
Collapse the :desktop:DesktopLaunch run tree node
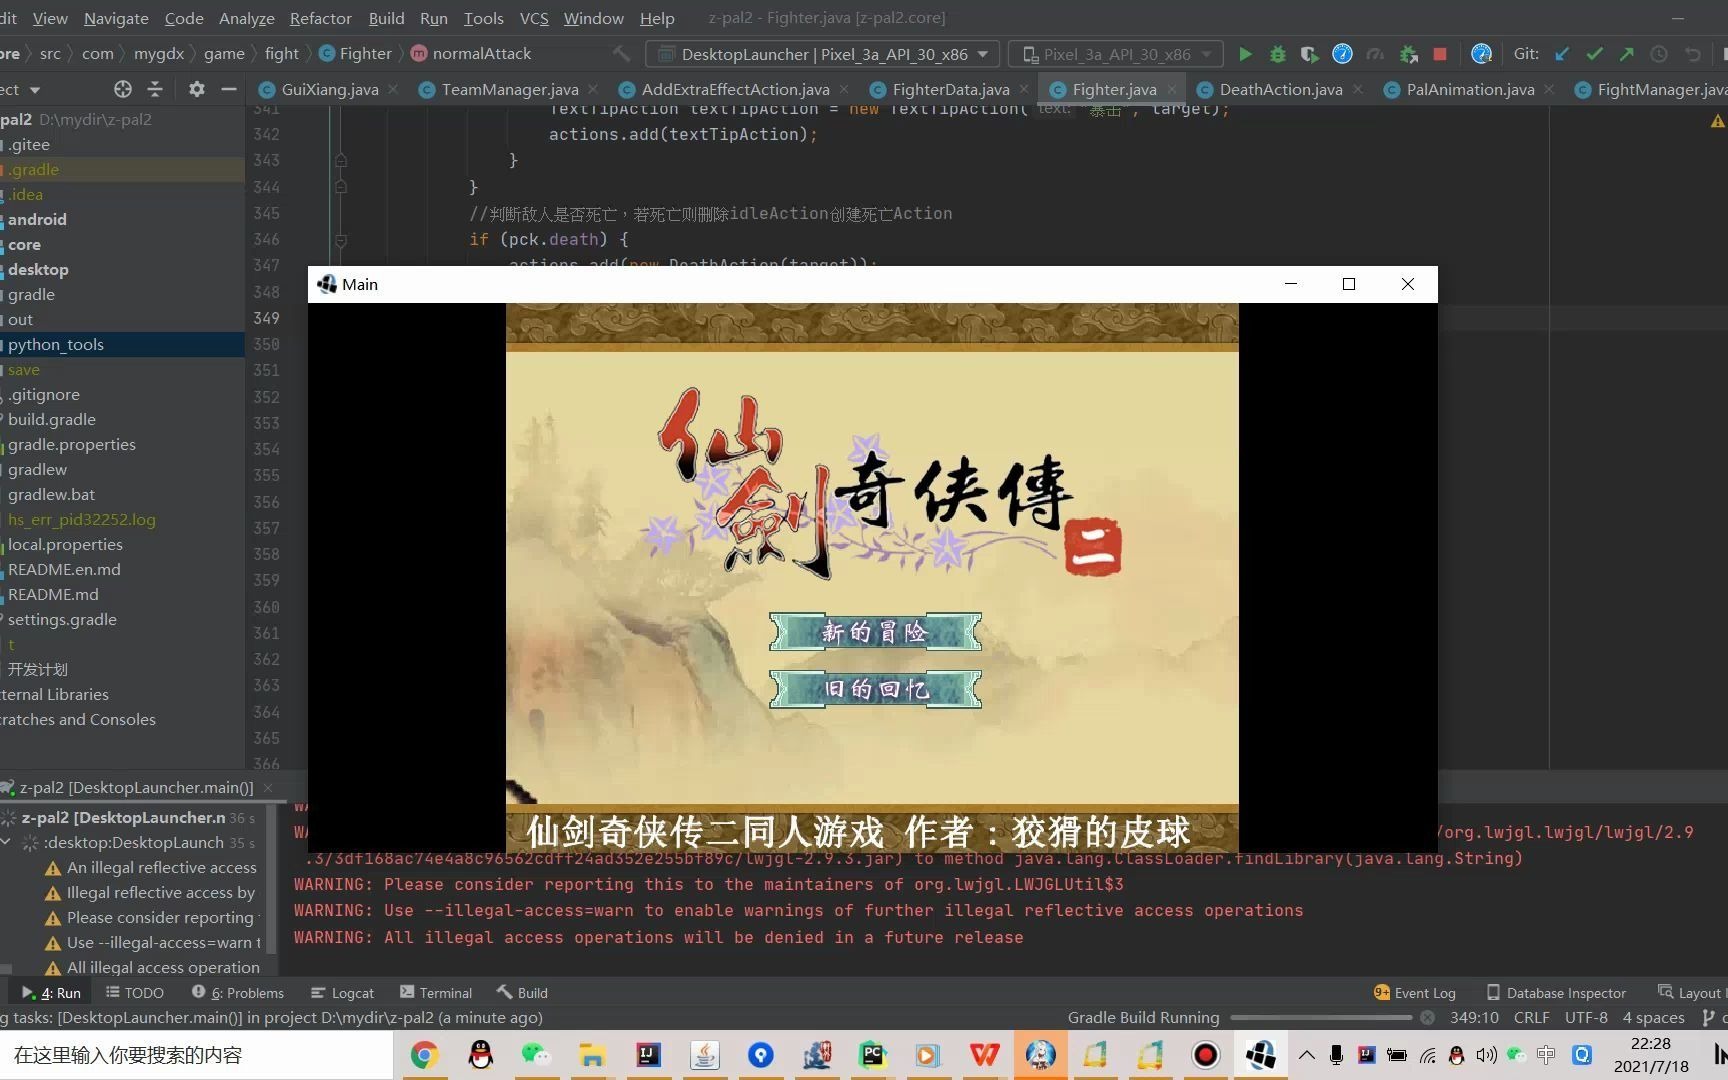7,842
